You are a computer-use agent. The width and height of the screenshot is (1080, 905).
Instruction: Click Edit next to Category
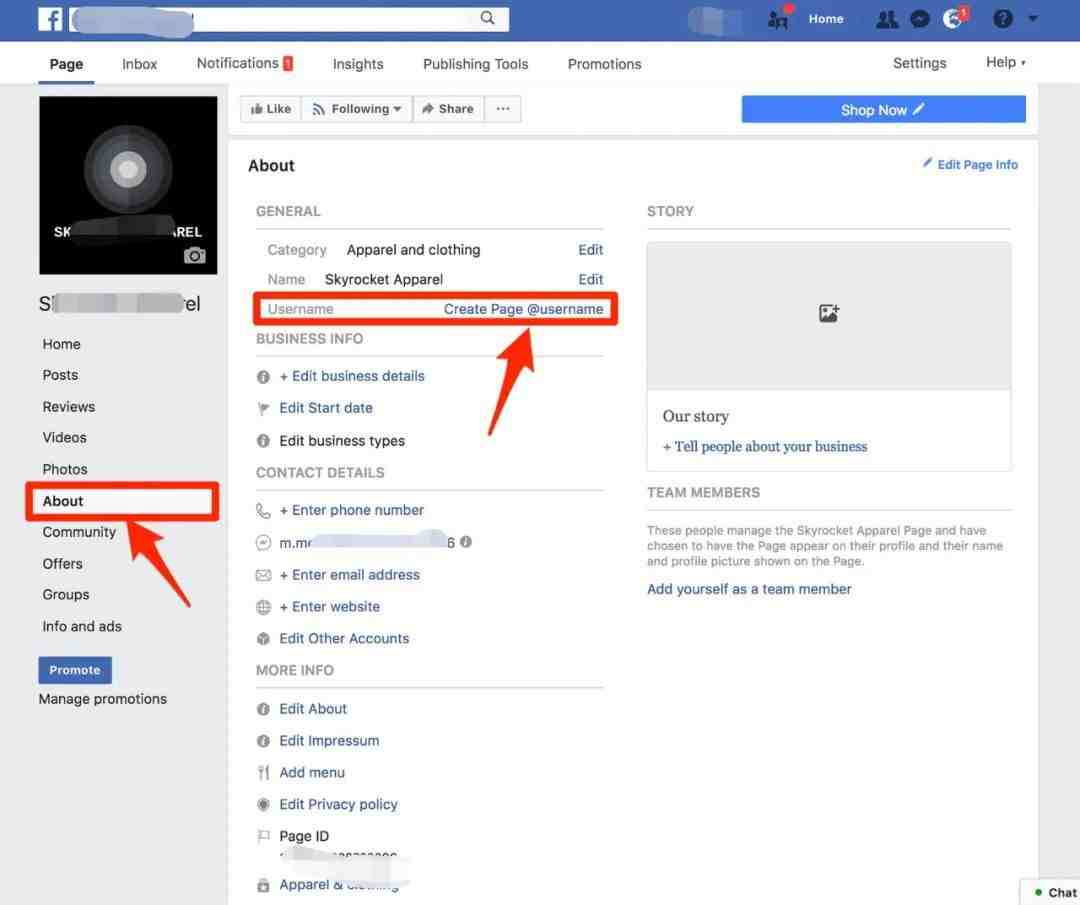590,250
